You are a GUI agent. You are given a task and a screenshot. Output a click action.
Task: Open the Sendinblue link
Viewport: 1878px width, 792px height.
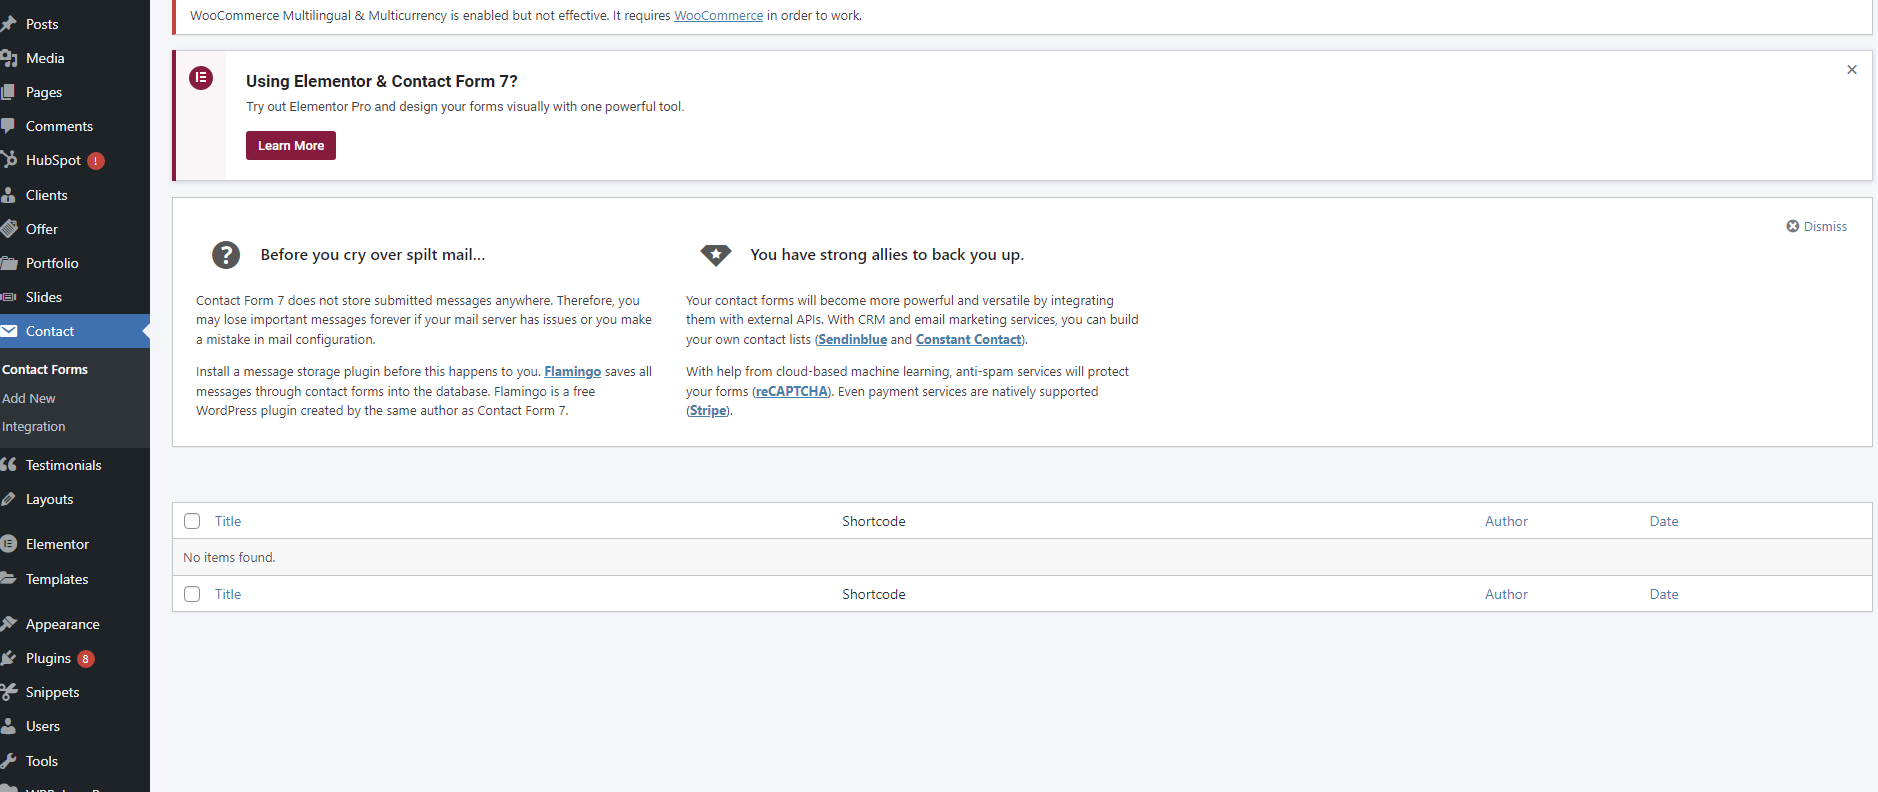852,340
